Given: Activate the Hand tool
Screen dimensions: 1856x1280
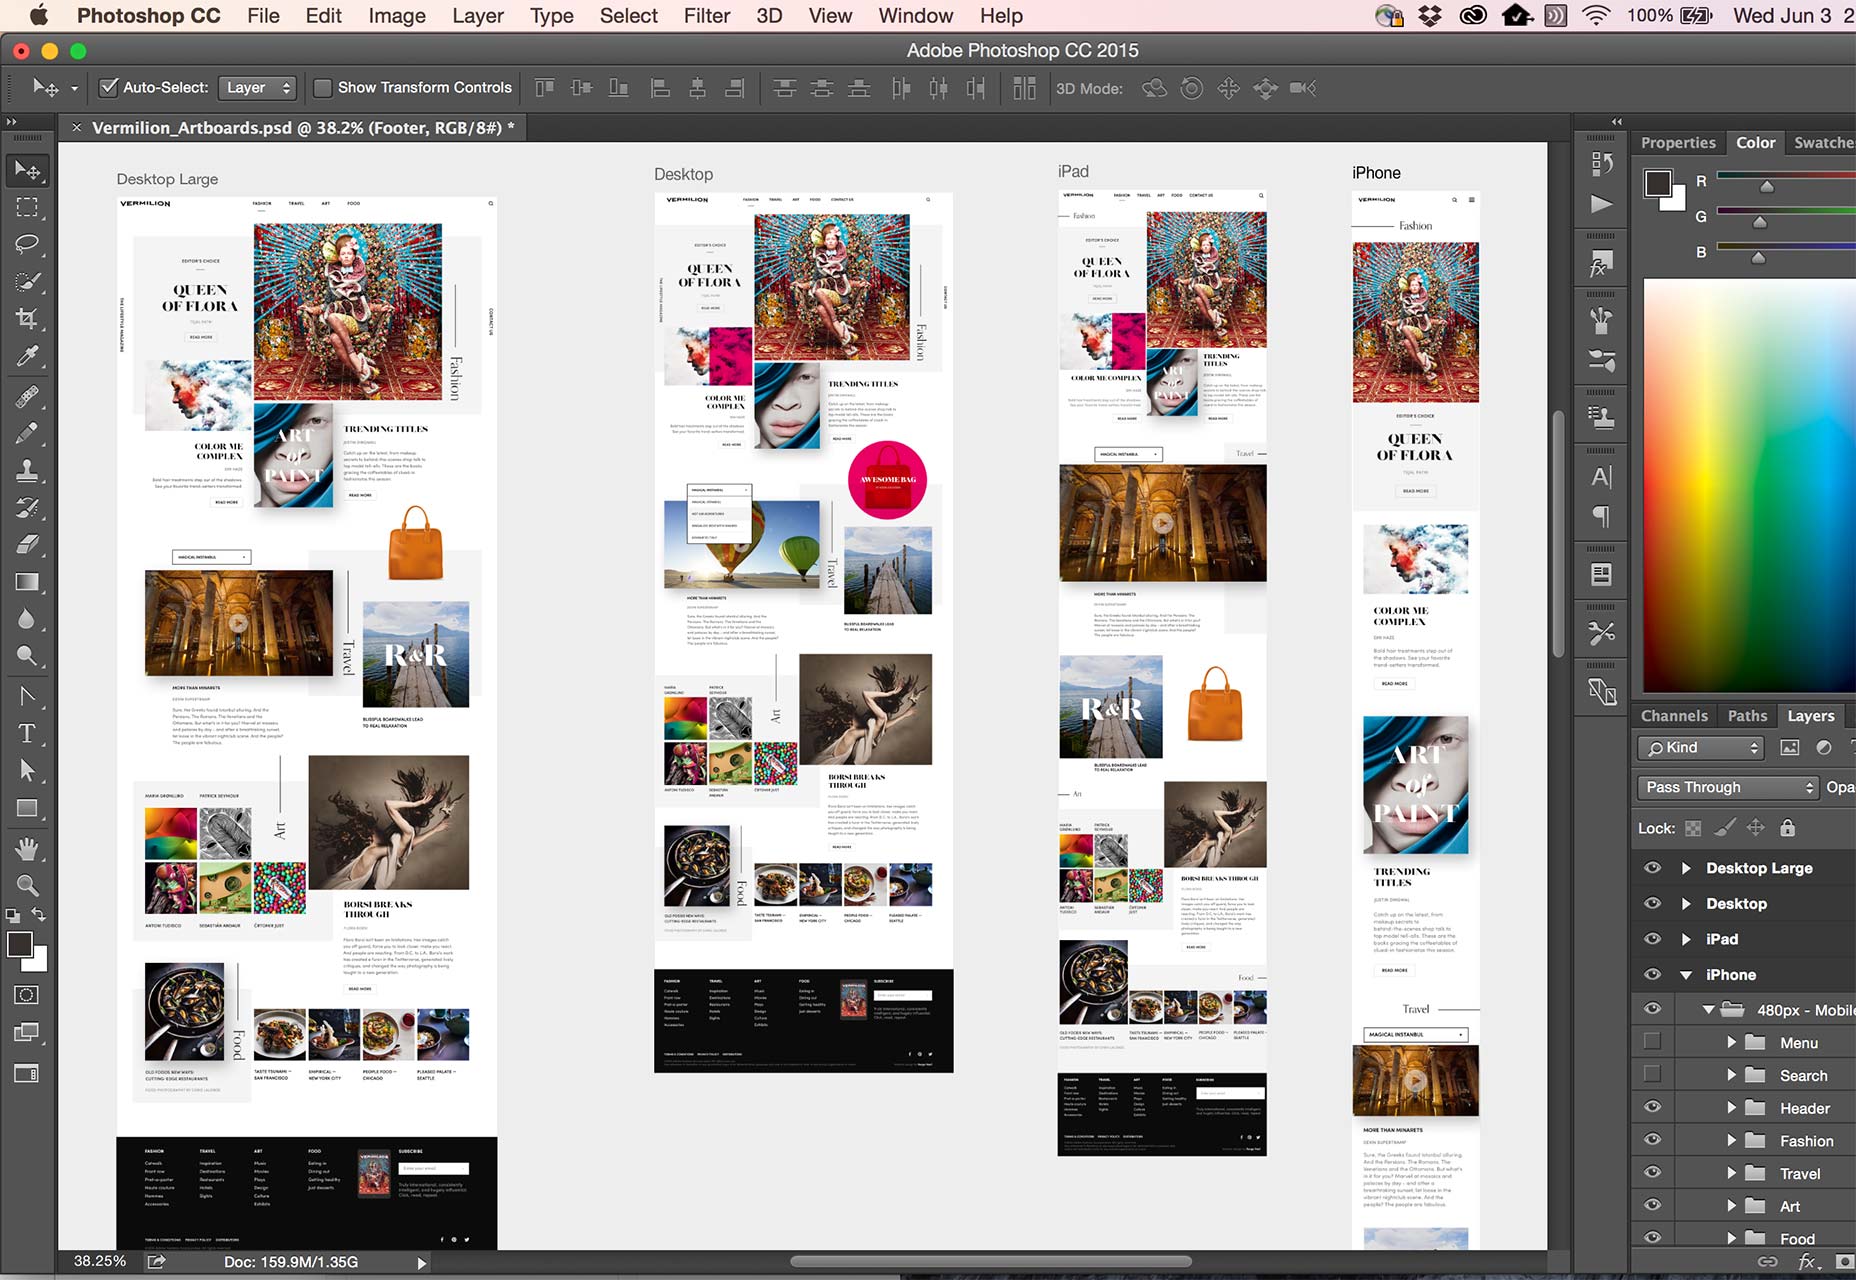Looking at the screenshot, I should tap(27, 849).
